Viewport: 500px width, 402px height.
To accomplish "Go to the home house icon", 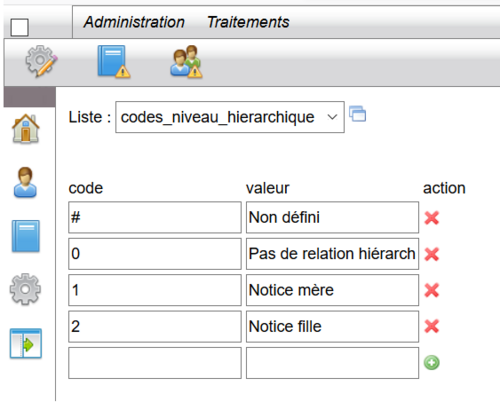I will coord(26,129).
